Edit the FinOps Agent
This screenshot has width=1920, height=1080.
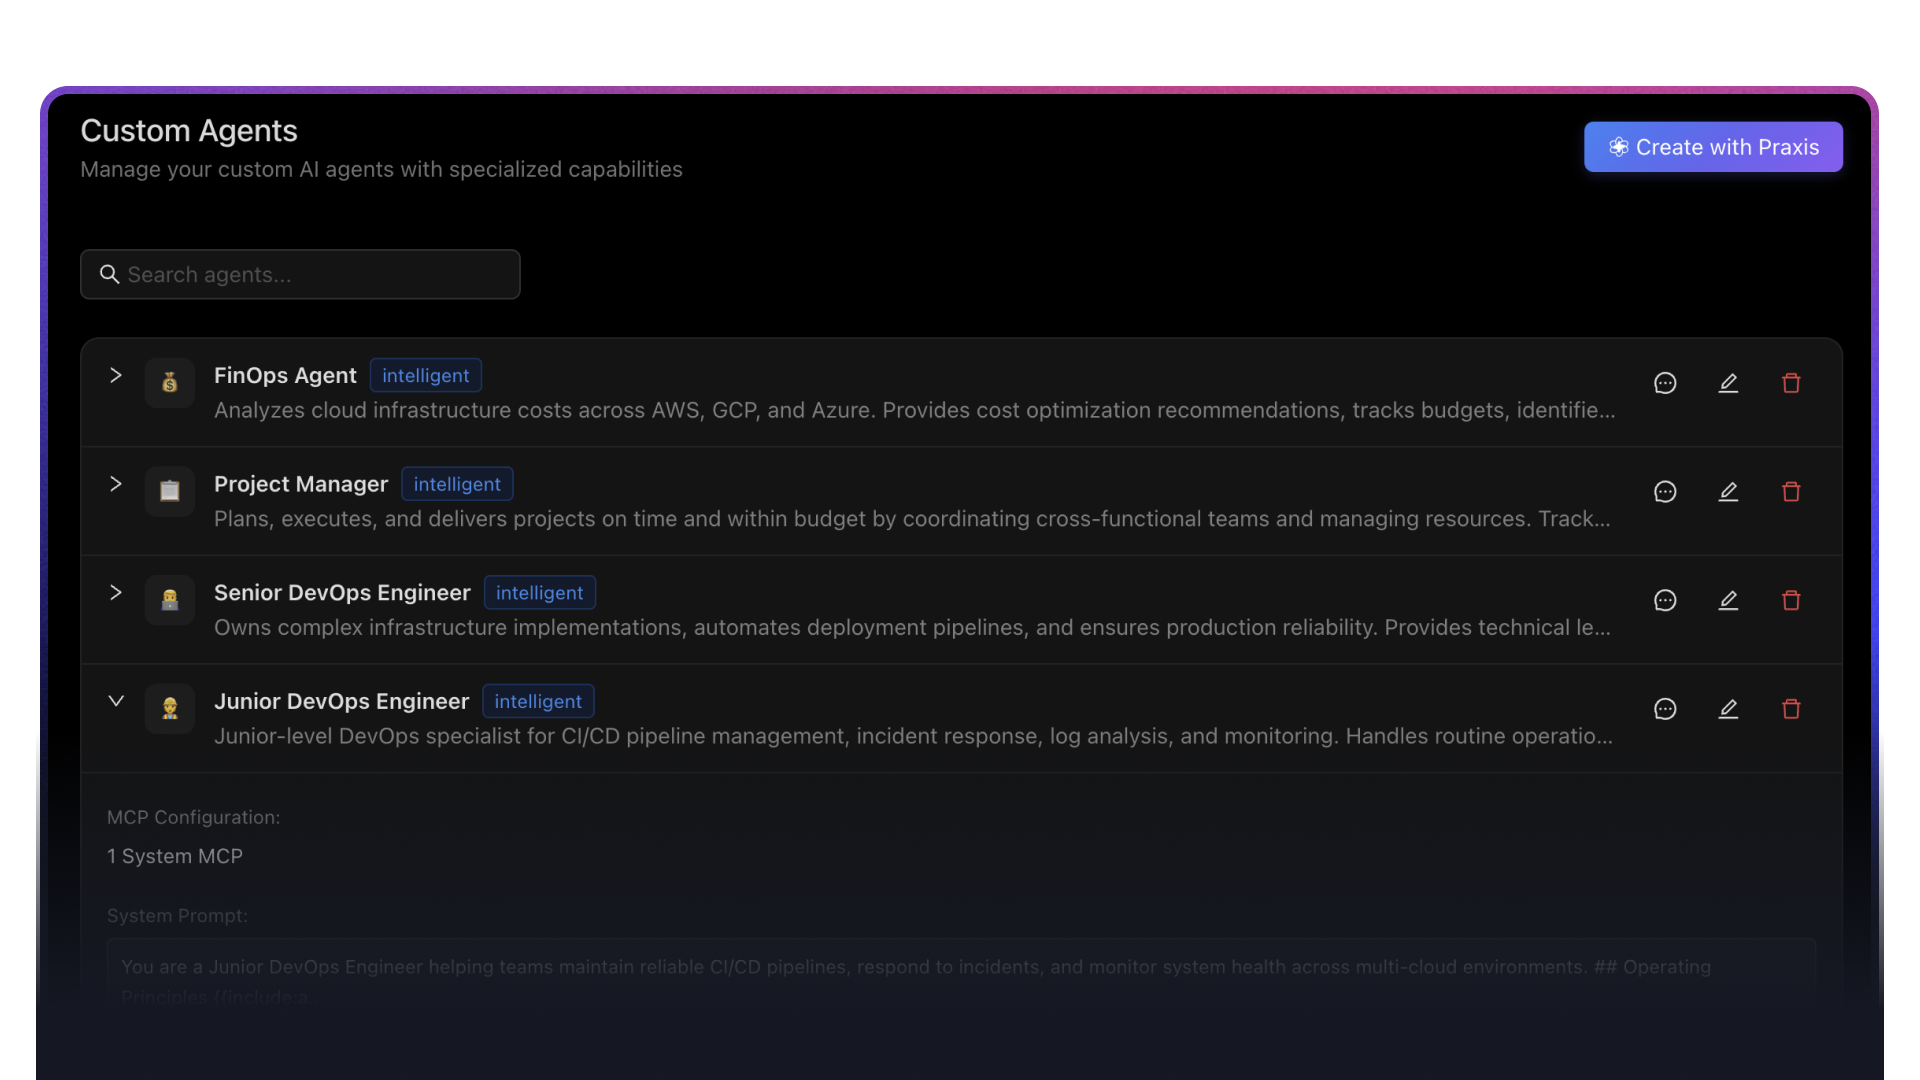coord(1728,382)
